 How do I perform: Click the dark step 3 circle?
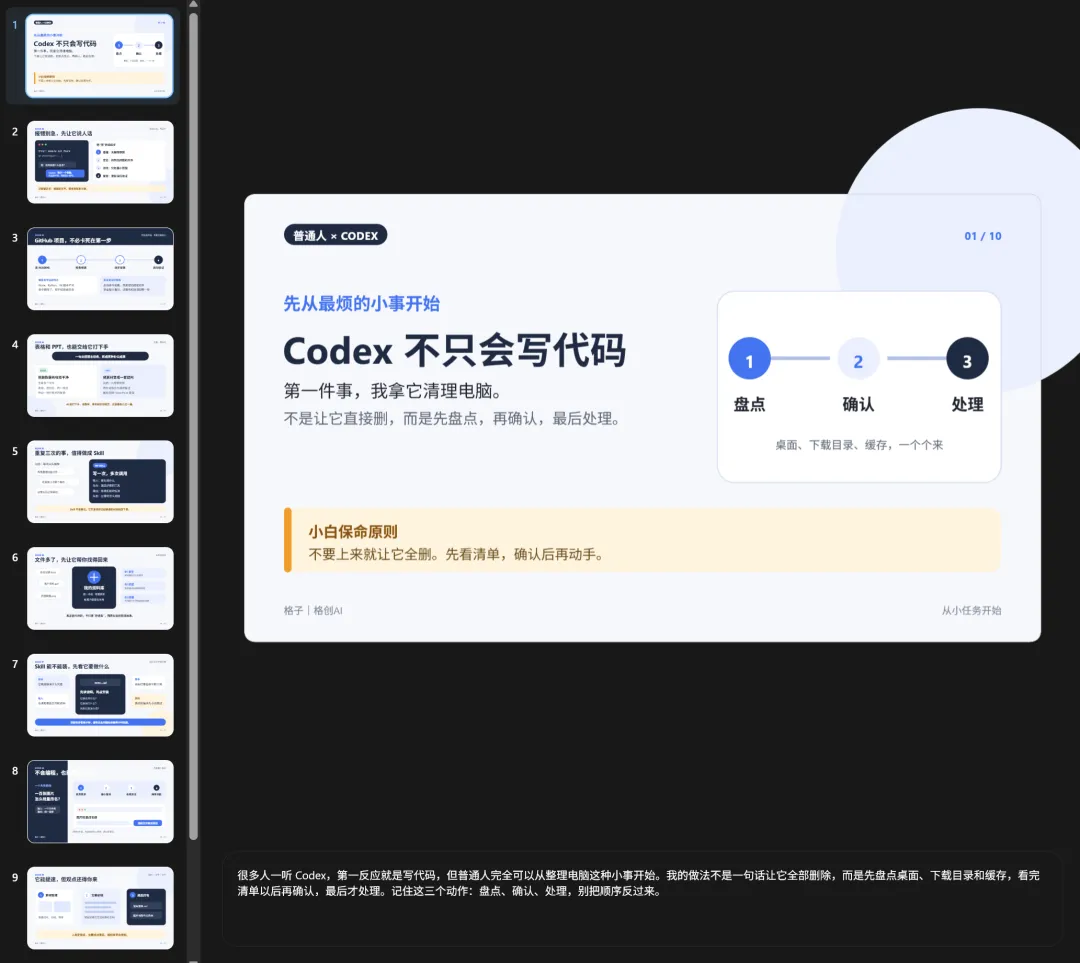(x=967, y=358)
